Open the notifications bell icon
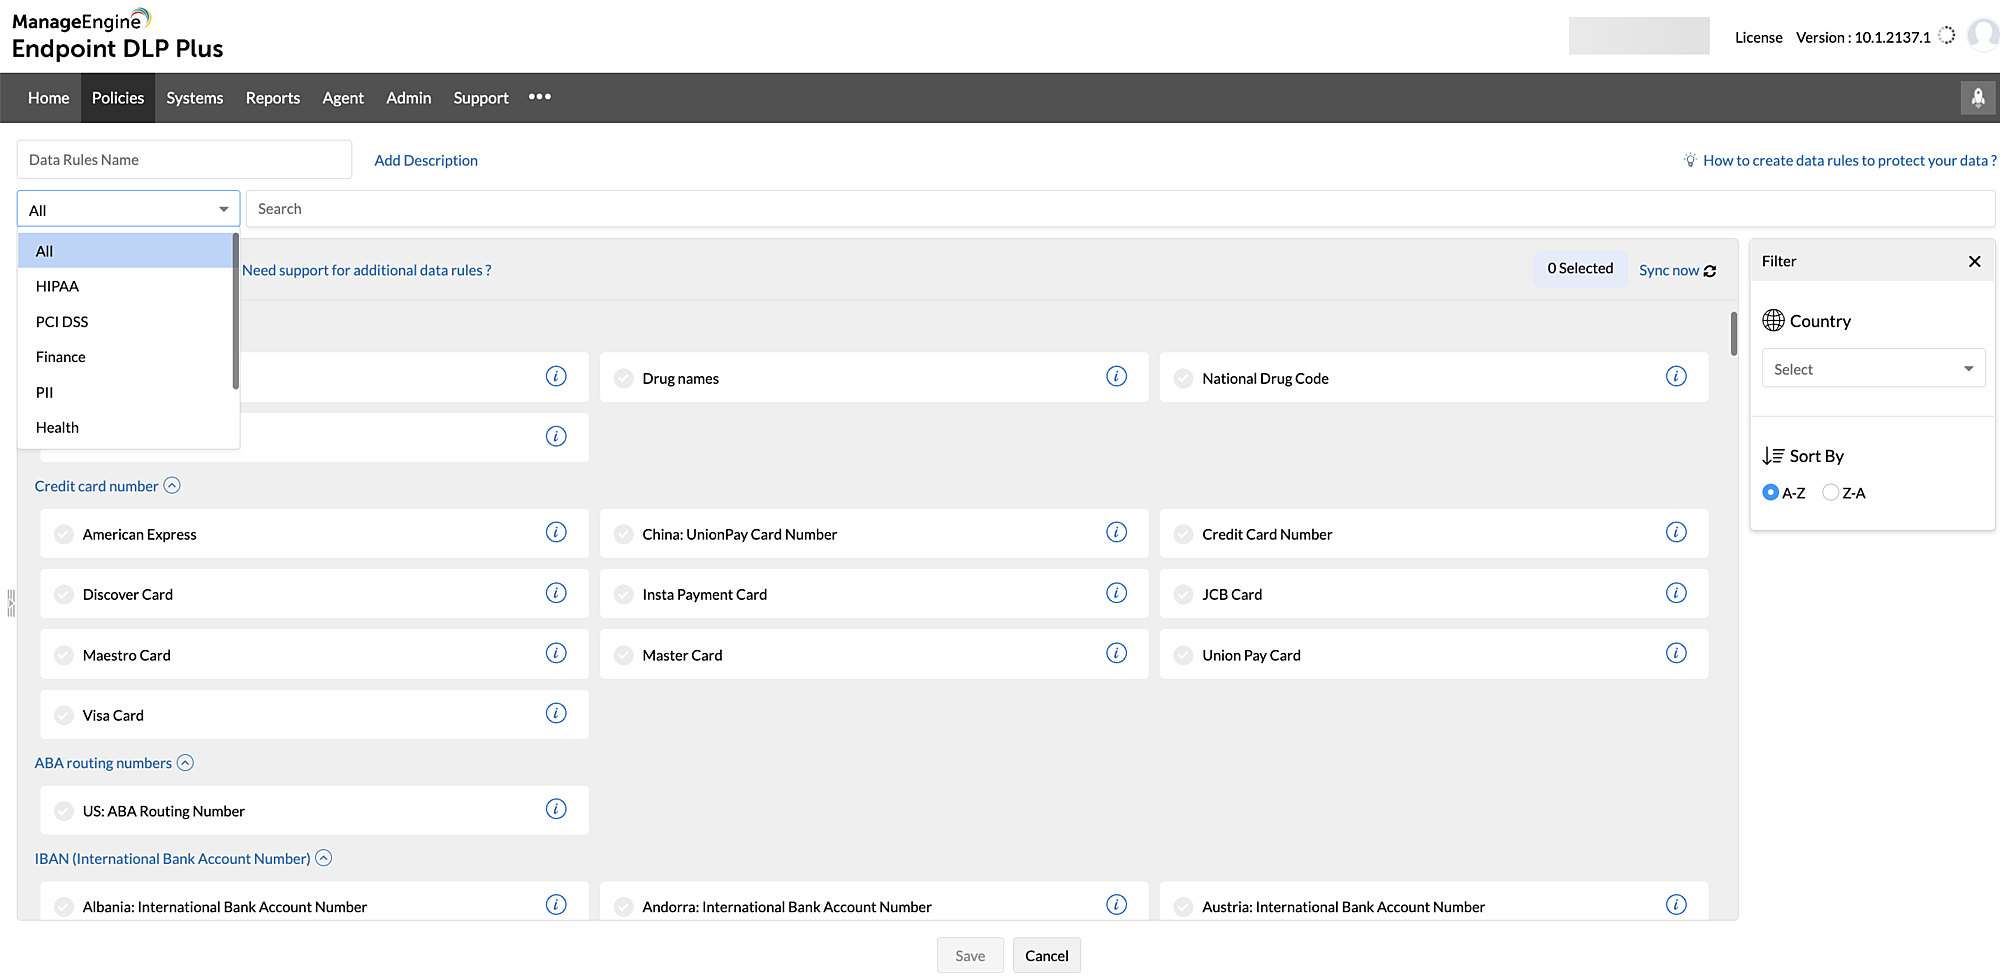 point(1978,97)
